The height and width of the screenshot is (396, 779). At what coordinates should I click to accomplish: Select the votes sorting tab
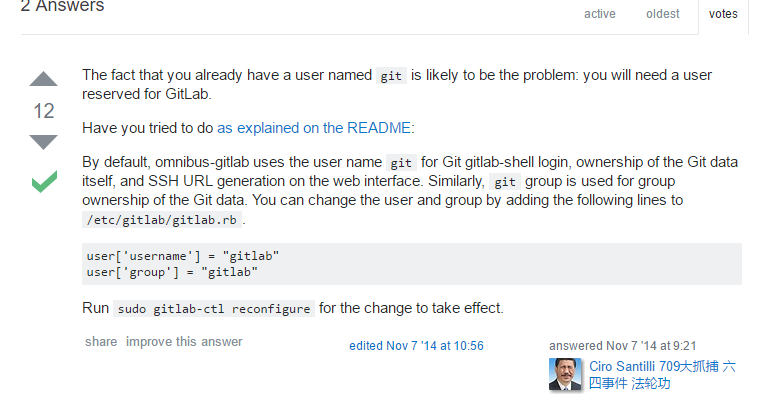click(x=723, y=14)
